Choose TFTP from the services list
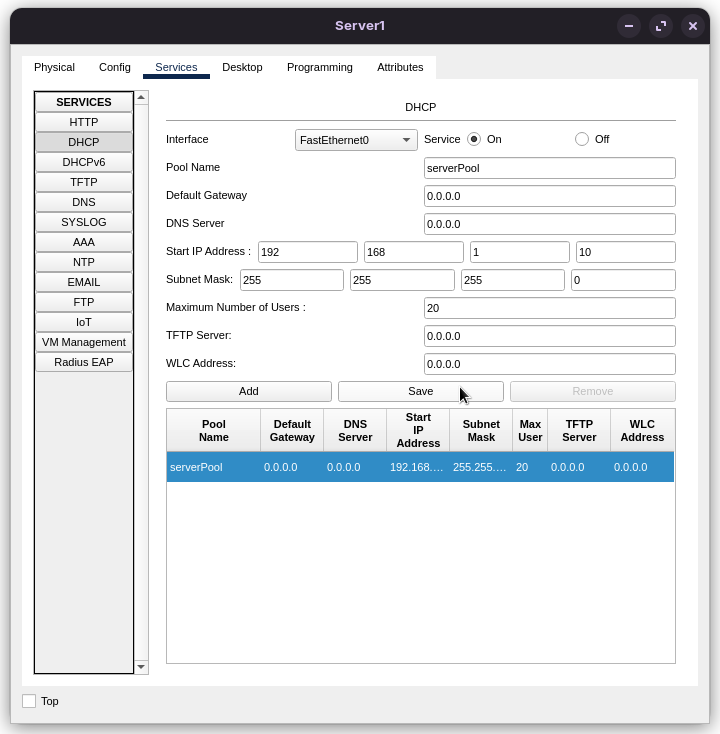This screenshot has width=720, height=734. click(84, 183)
